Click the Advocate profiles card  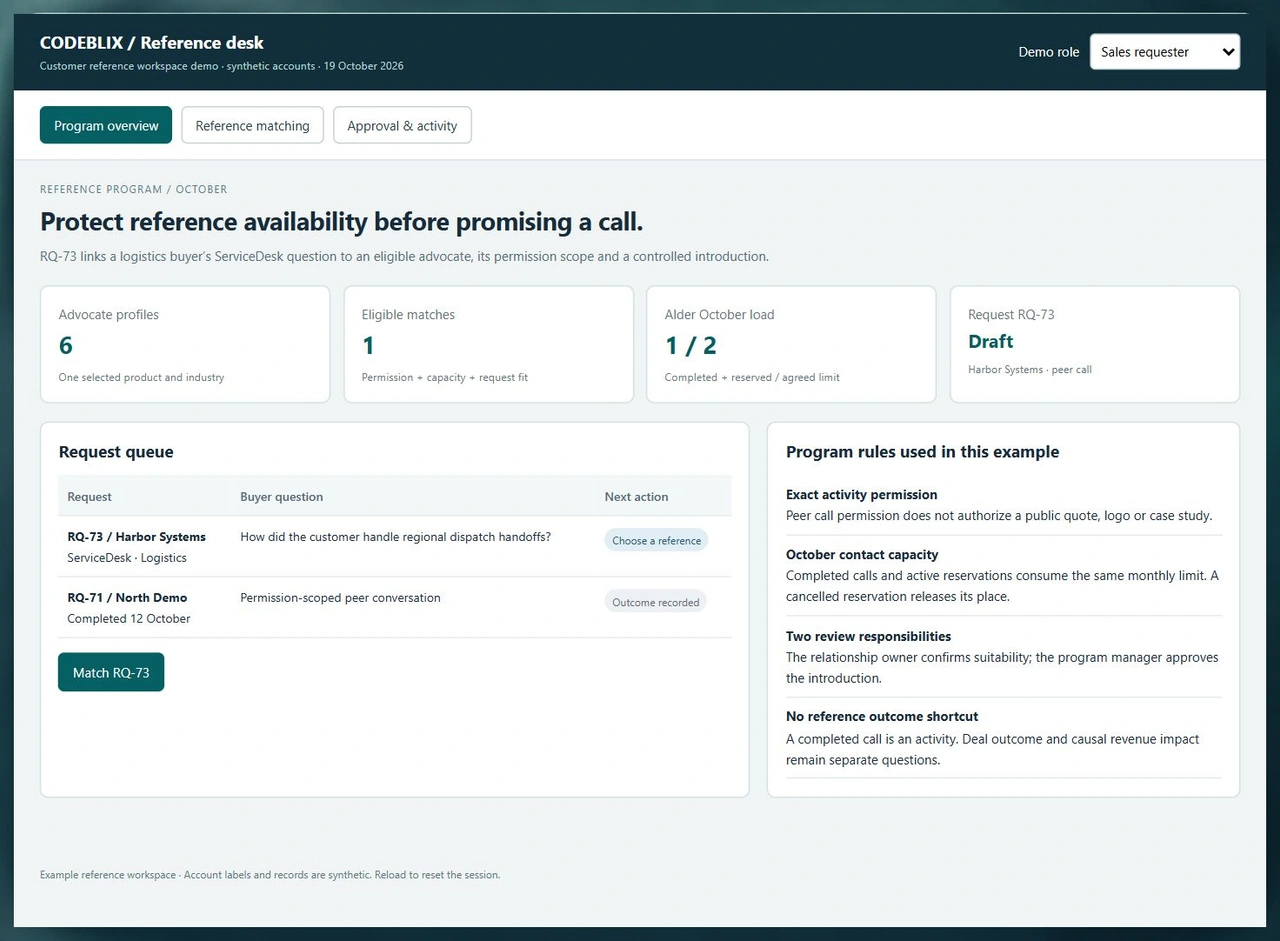pyautogui.click(x=185, y=344)
